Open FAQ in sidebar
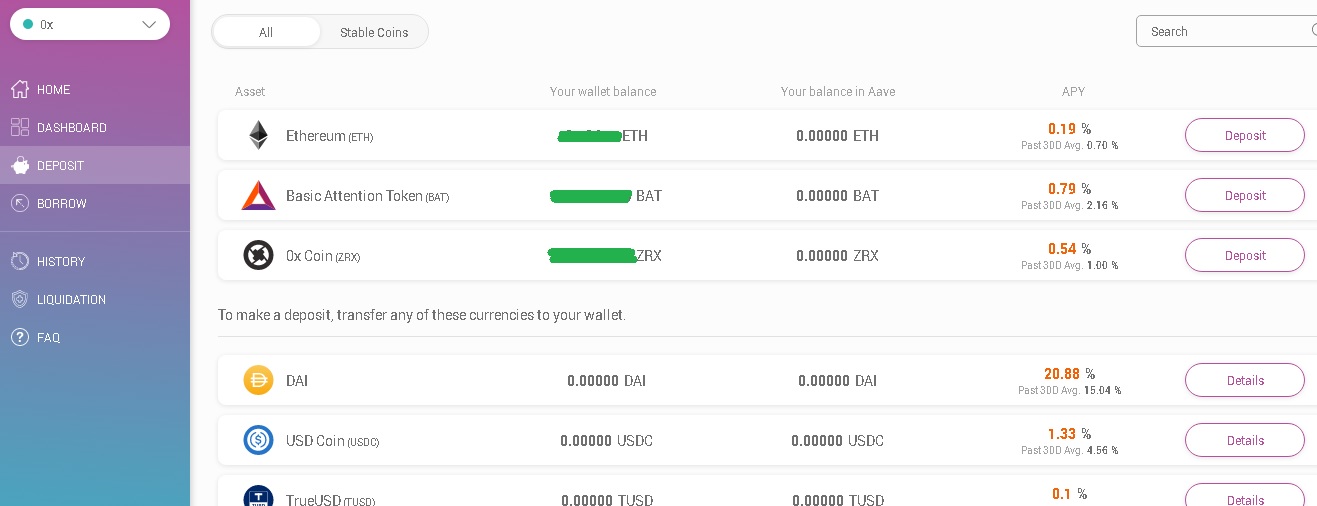This screenshot has height=506, width=1317. [x=95, y=337]
